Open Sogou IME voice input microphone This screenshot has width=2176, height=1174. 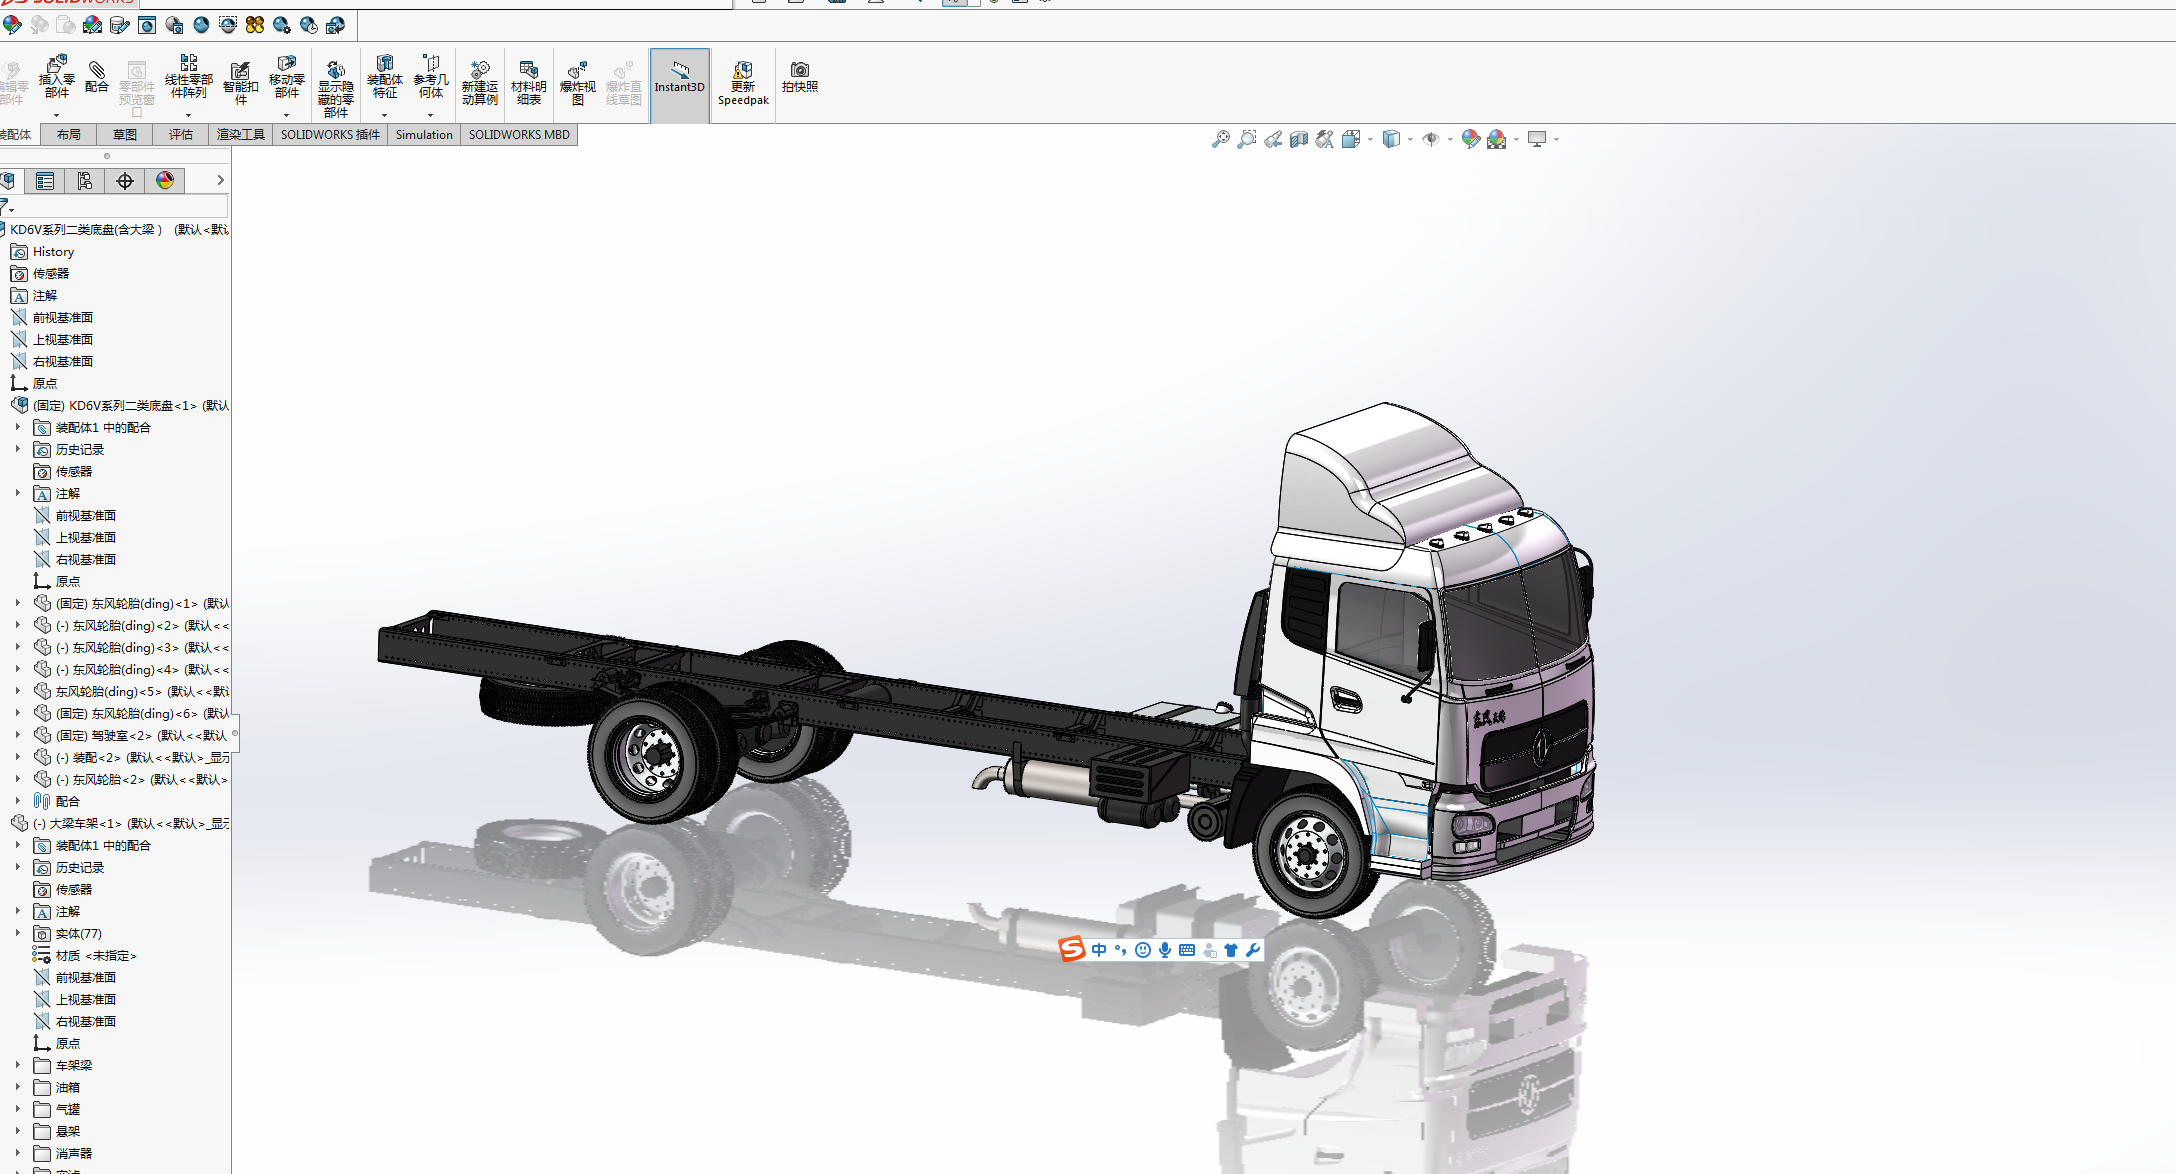pyautogui.click(x=1165, y=950)
